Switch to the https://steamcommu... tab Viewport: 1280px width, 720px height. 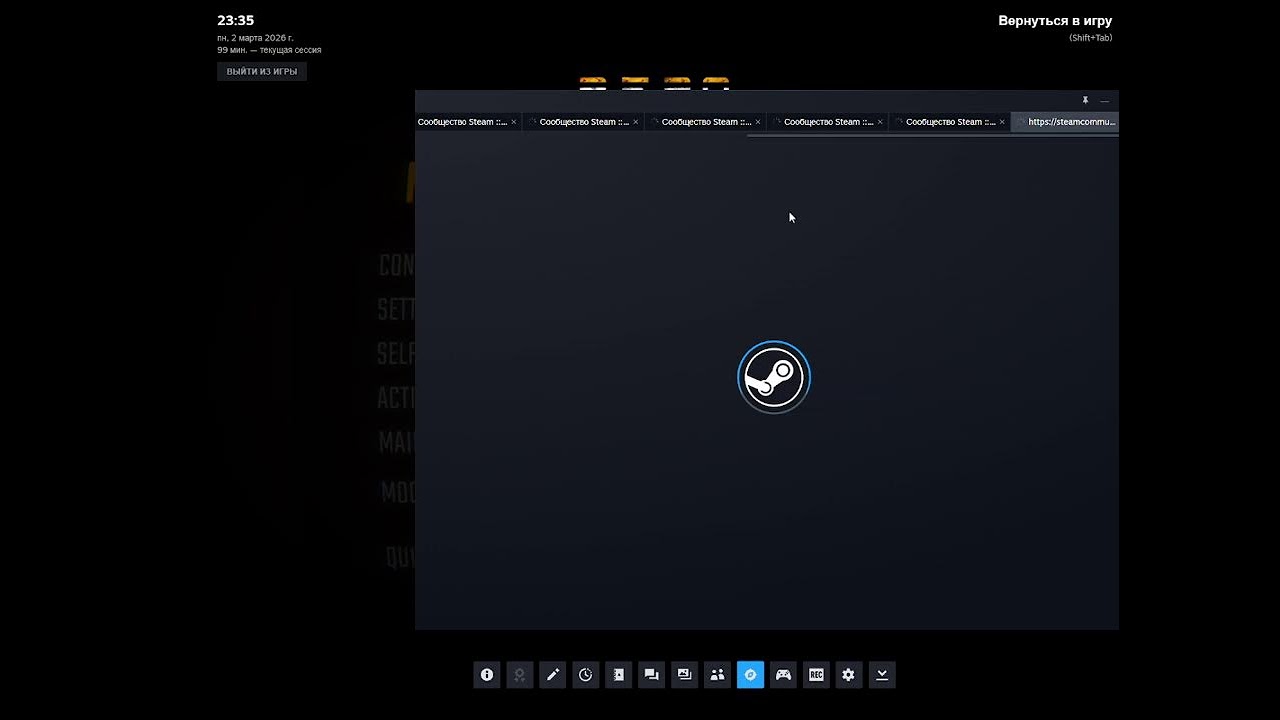tap(1065, 122)
